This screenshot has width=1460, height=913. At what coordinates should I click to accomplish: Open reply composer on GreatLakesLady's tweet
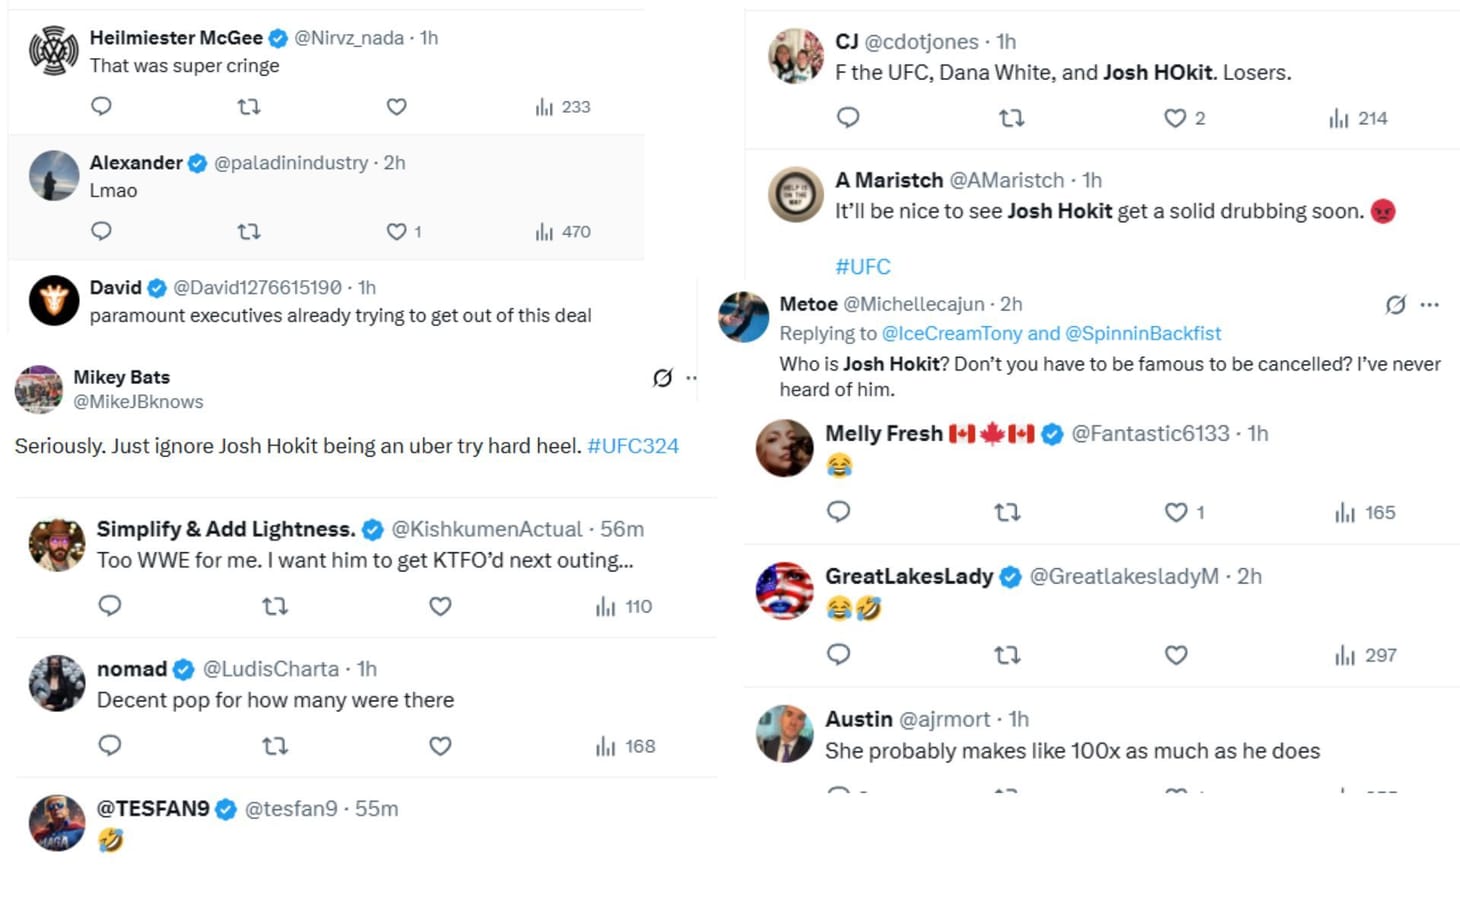click(838, 655)
